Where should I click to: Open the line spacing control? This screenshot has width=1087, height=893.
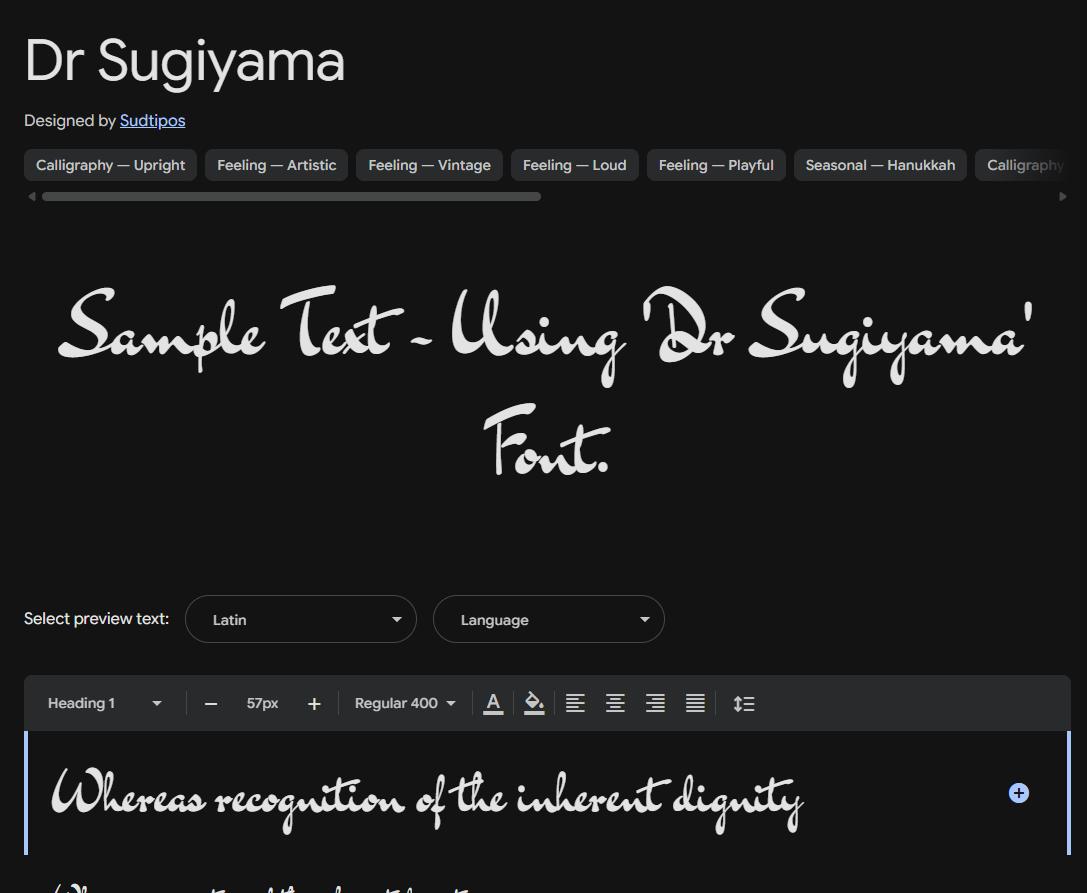(744, 704)
